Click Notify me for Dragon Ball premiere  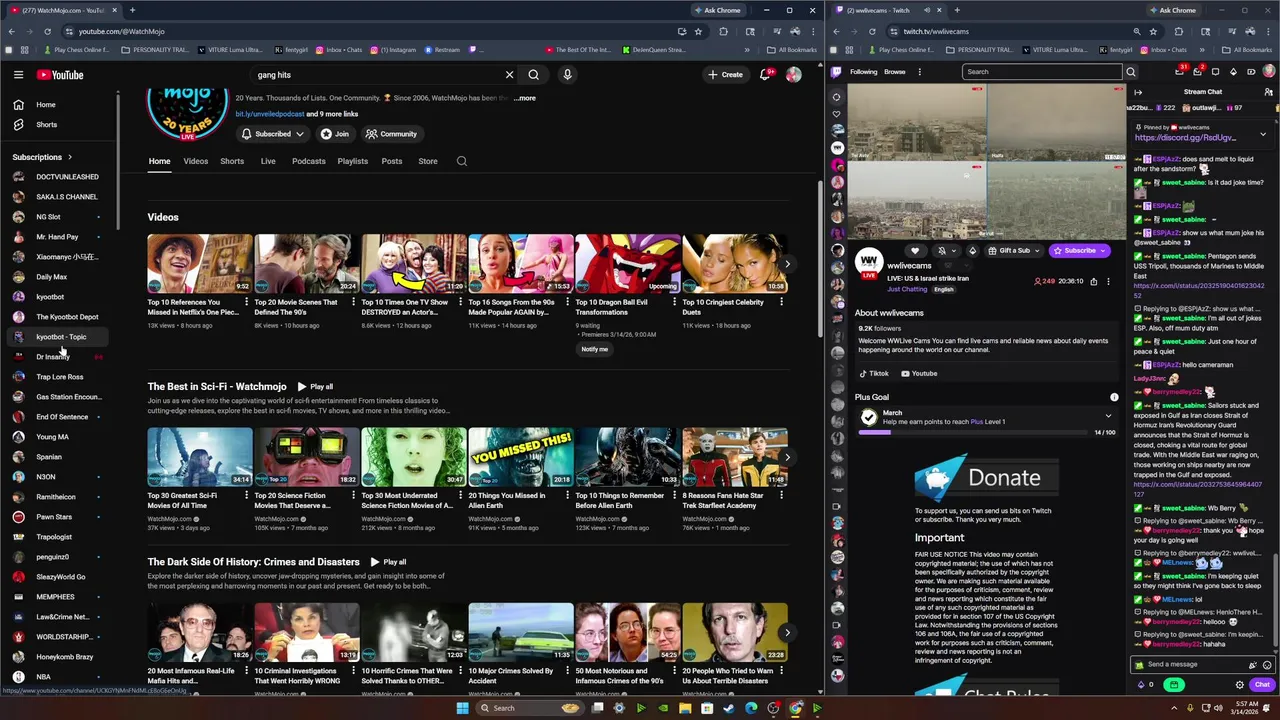coord(595,349)
